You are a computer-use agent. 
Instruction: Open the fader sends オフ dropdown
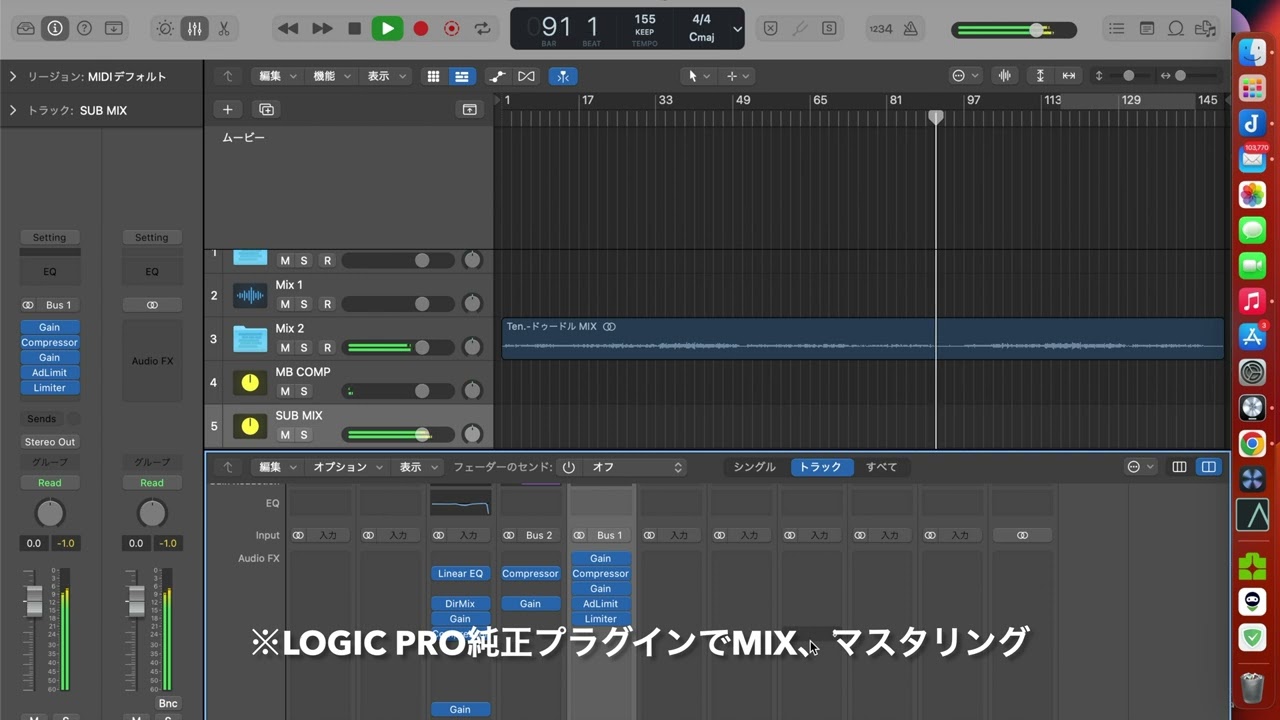click(x=636, y=467)
